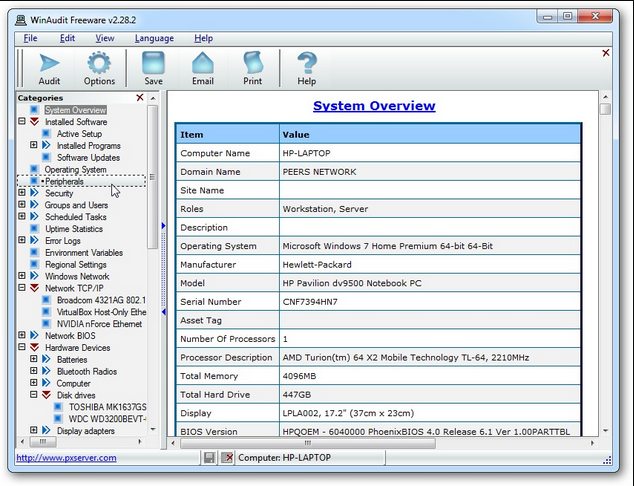Image resolution: width=634 pixels, height=486 pixels.
Task: Open the pxserver.com link in the status bar
Action: (x=66, y=458)
